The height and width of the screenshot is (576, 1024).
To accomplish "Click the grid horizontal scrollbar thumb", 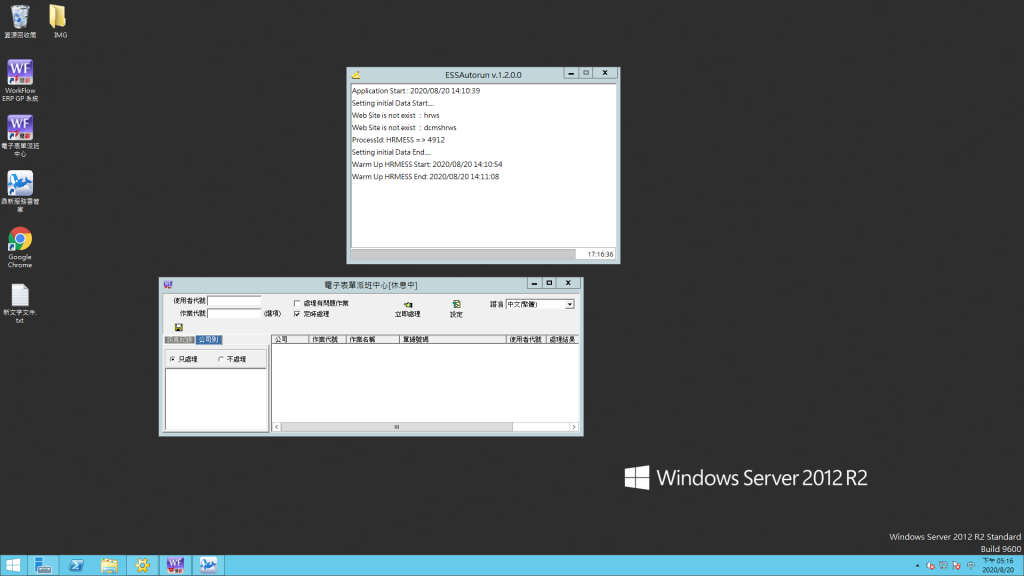I will (396, 427).
